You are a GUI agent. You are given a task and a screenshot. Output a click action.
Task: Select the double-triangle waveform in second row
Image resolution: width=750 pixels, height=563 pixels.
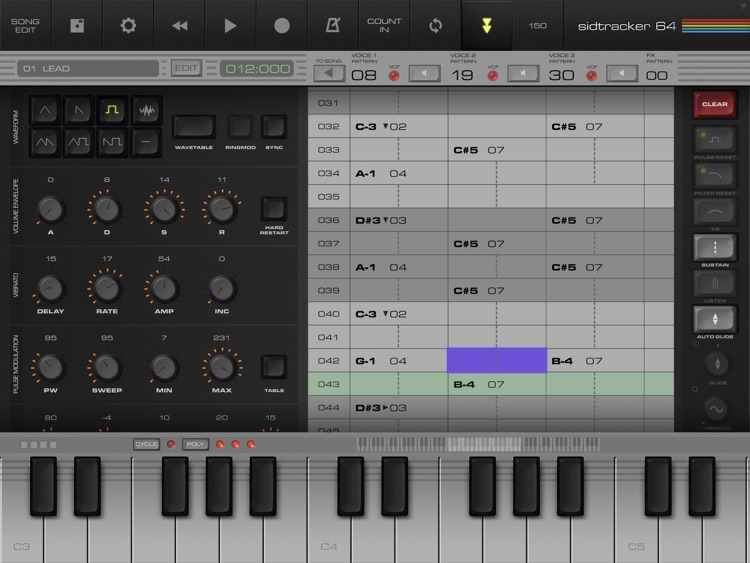[x=45, y=142]
